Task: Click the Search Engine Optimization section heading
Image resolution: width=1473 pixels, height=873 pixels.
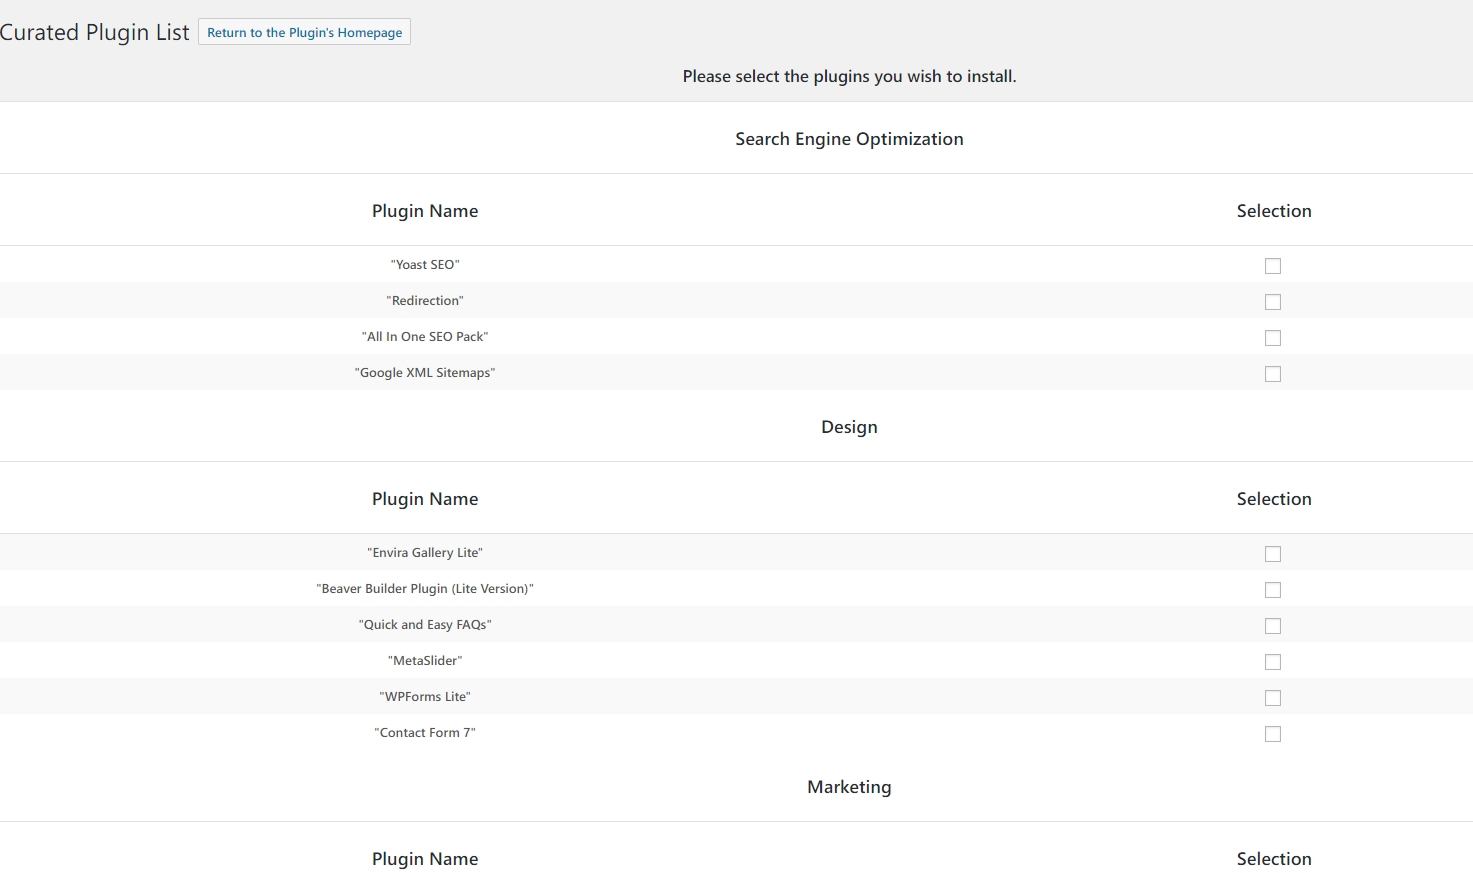Action: click(x=849, y=139)
